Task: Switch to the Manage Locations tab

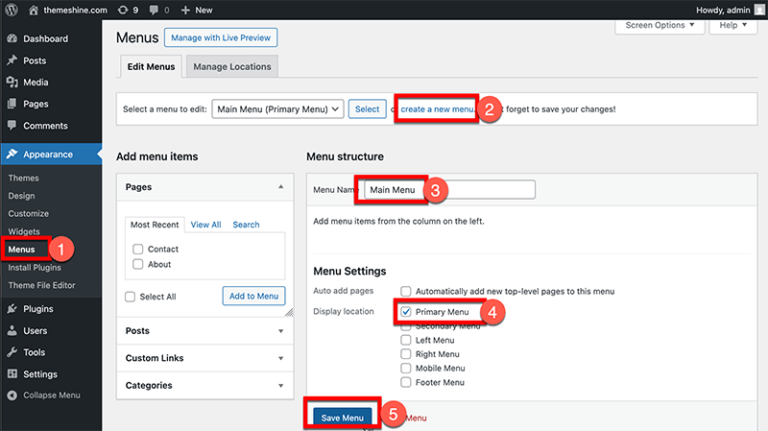Action: pyautogui.click(x=232, y=67)
